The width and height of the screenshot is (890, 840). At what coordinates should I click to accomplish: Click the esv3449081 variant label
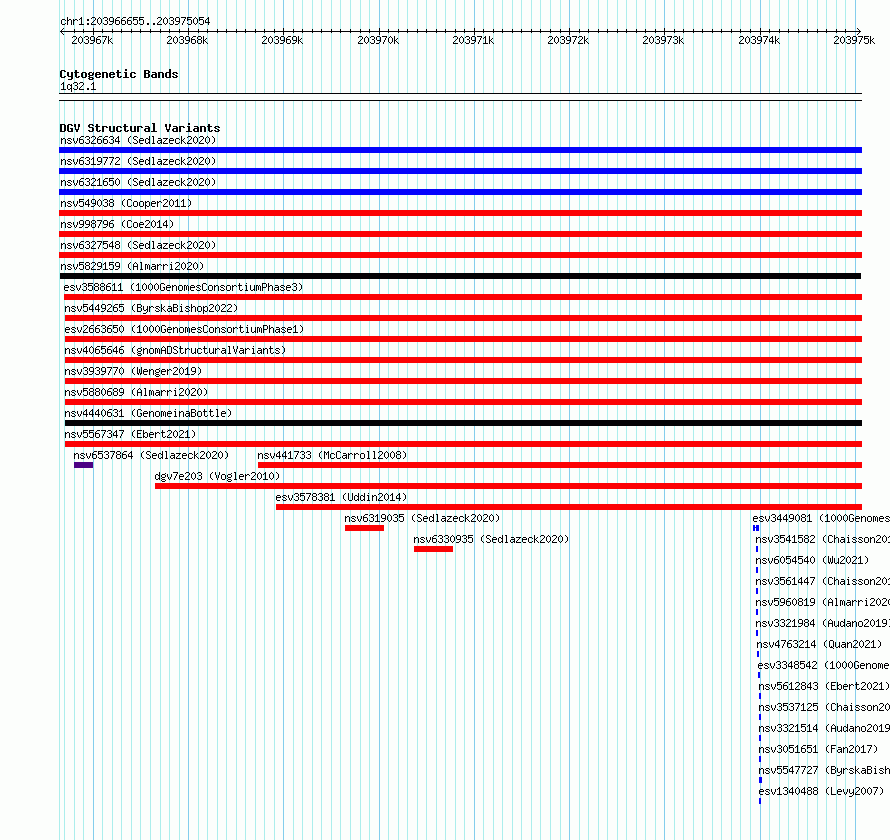click(821, 518)
